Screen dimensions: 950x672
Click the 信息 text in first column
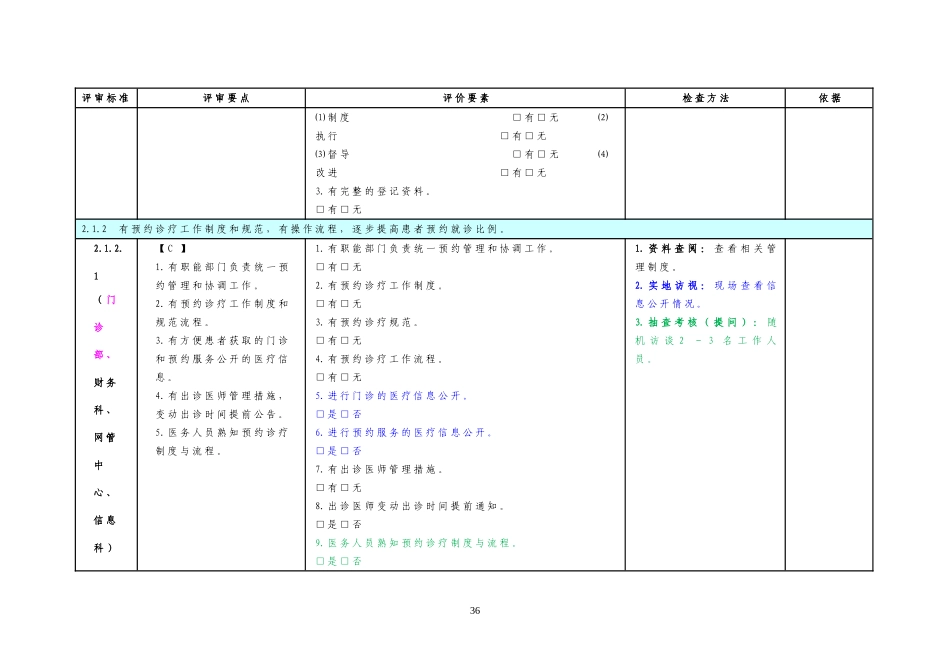point(104,520)
